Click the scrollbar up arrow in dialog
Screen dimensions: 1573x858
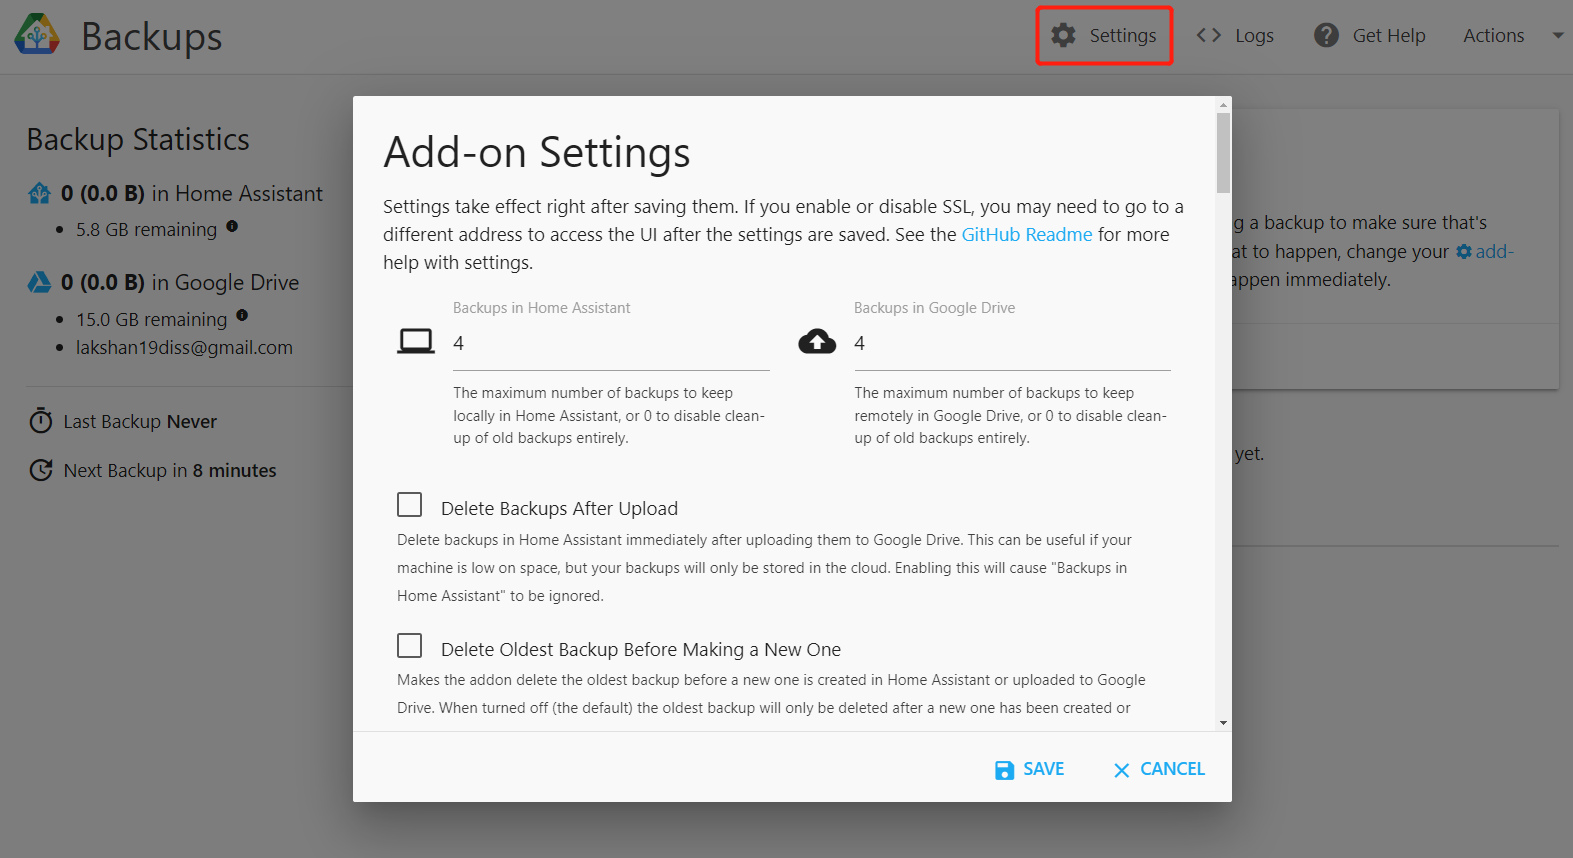coord(1224,104)
